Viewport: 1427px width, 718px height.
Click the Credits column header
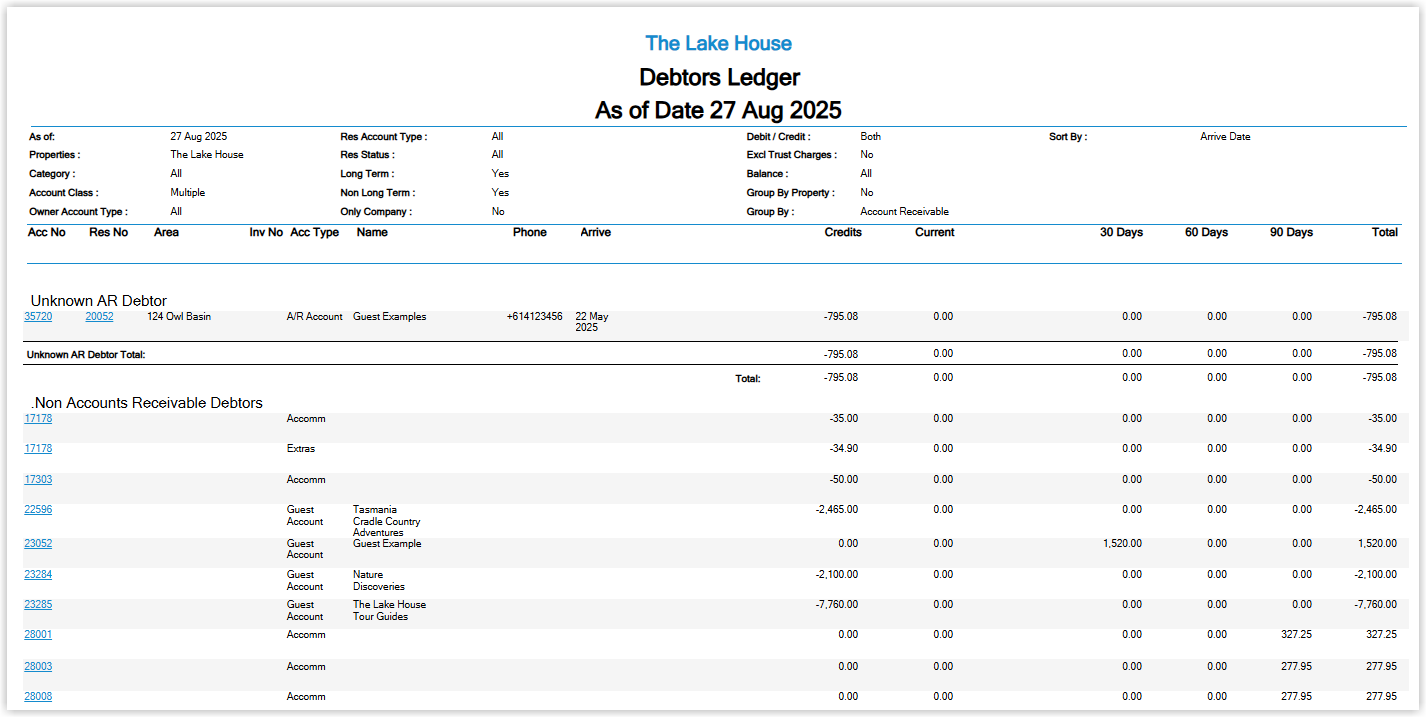[843, 232]
